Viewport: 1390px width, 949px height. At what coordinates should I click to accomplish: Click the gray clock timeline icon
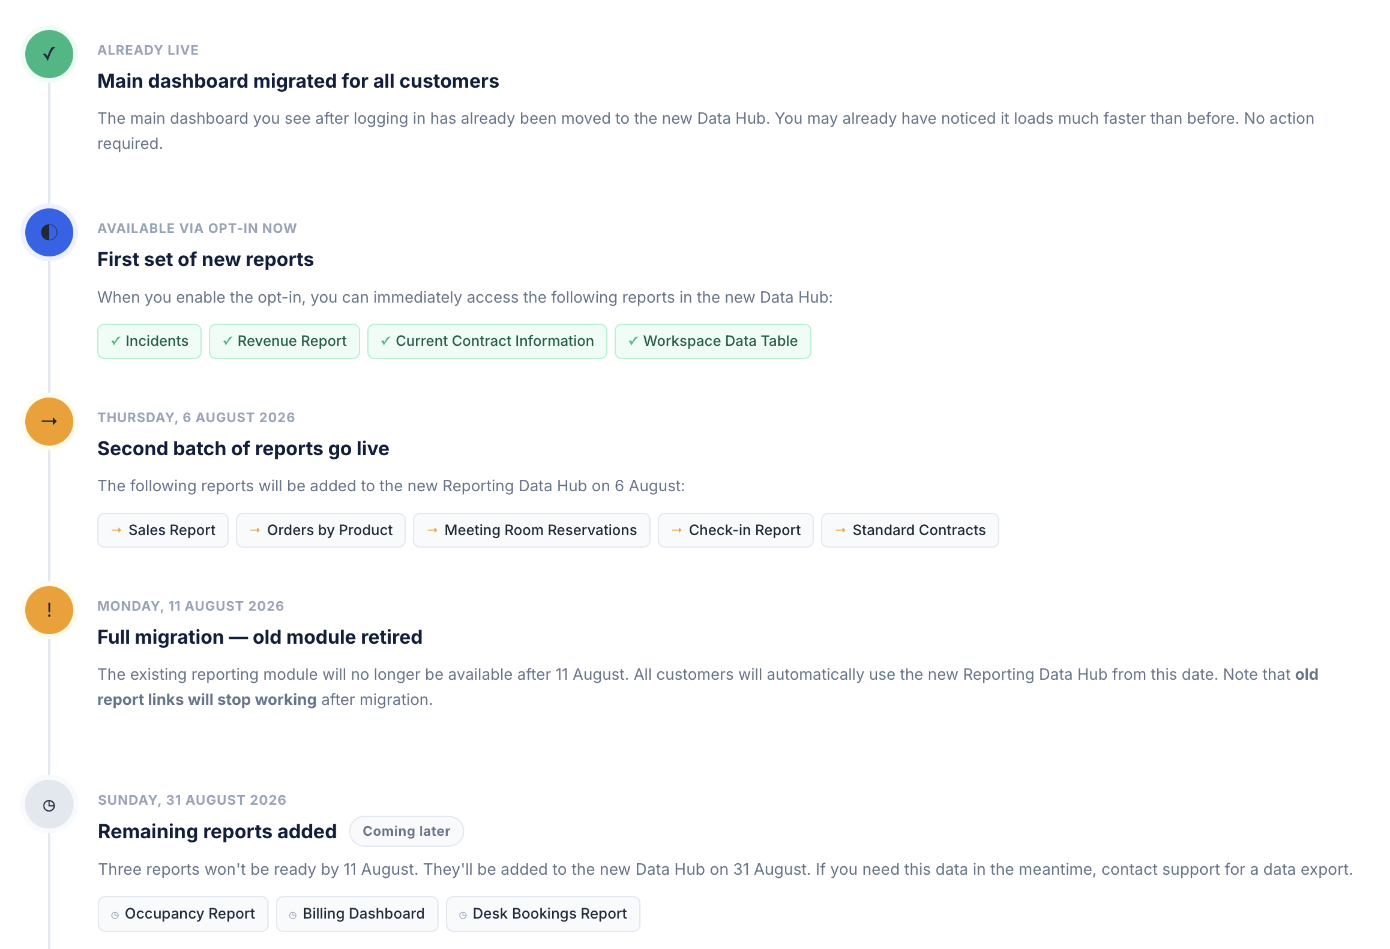click(x=49, y=805)
